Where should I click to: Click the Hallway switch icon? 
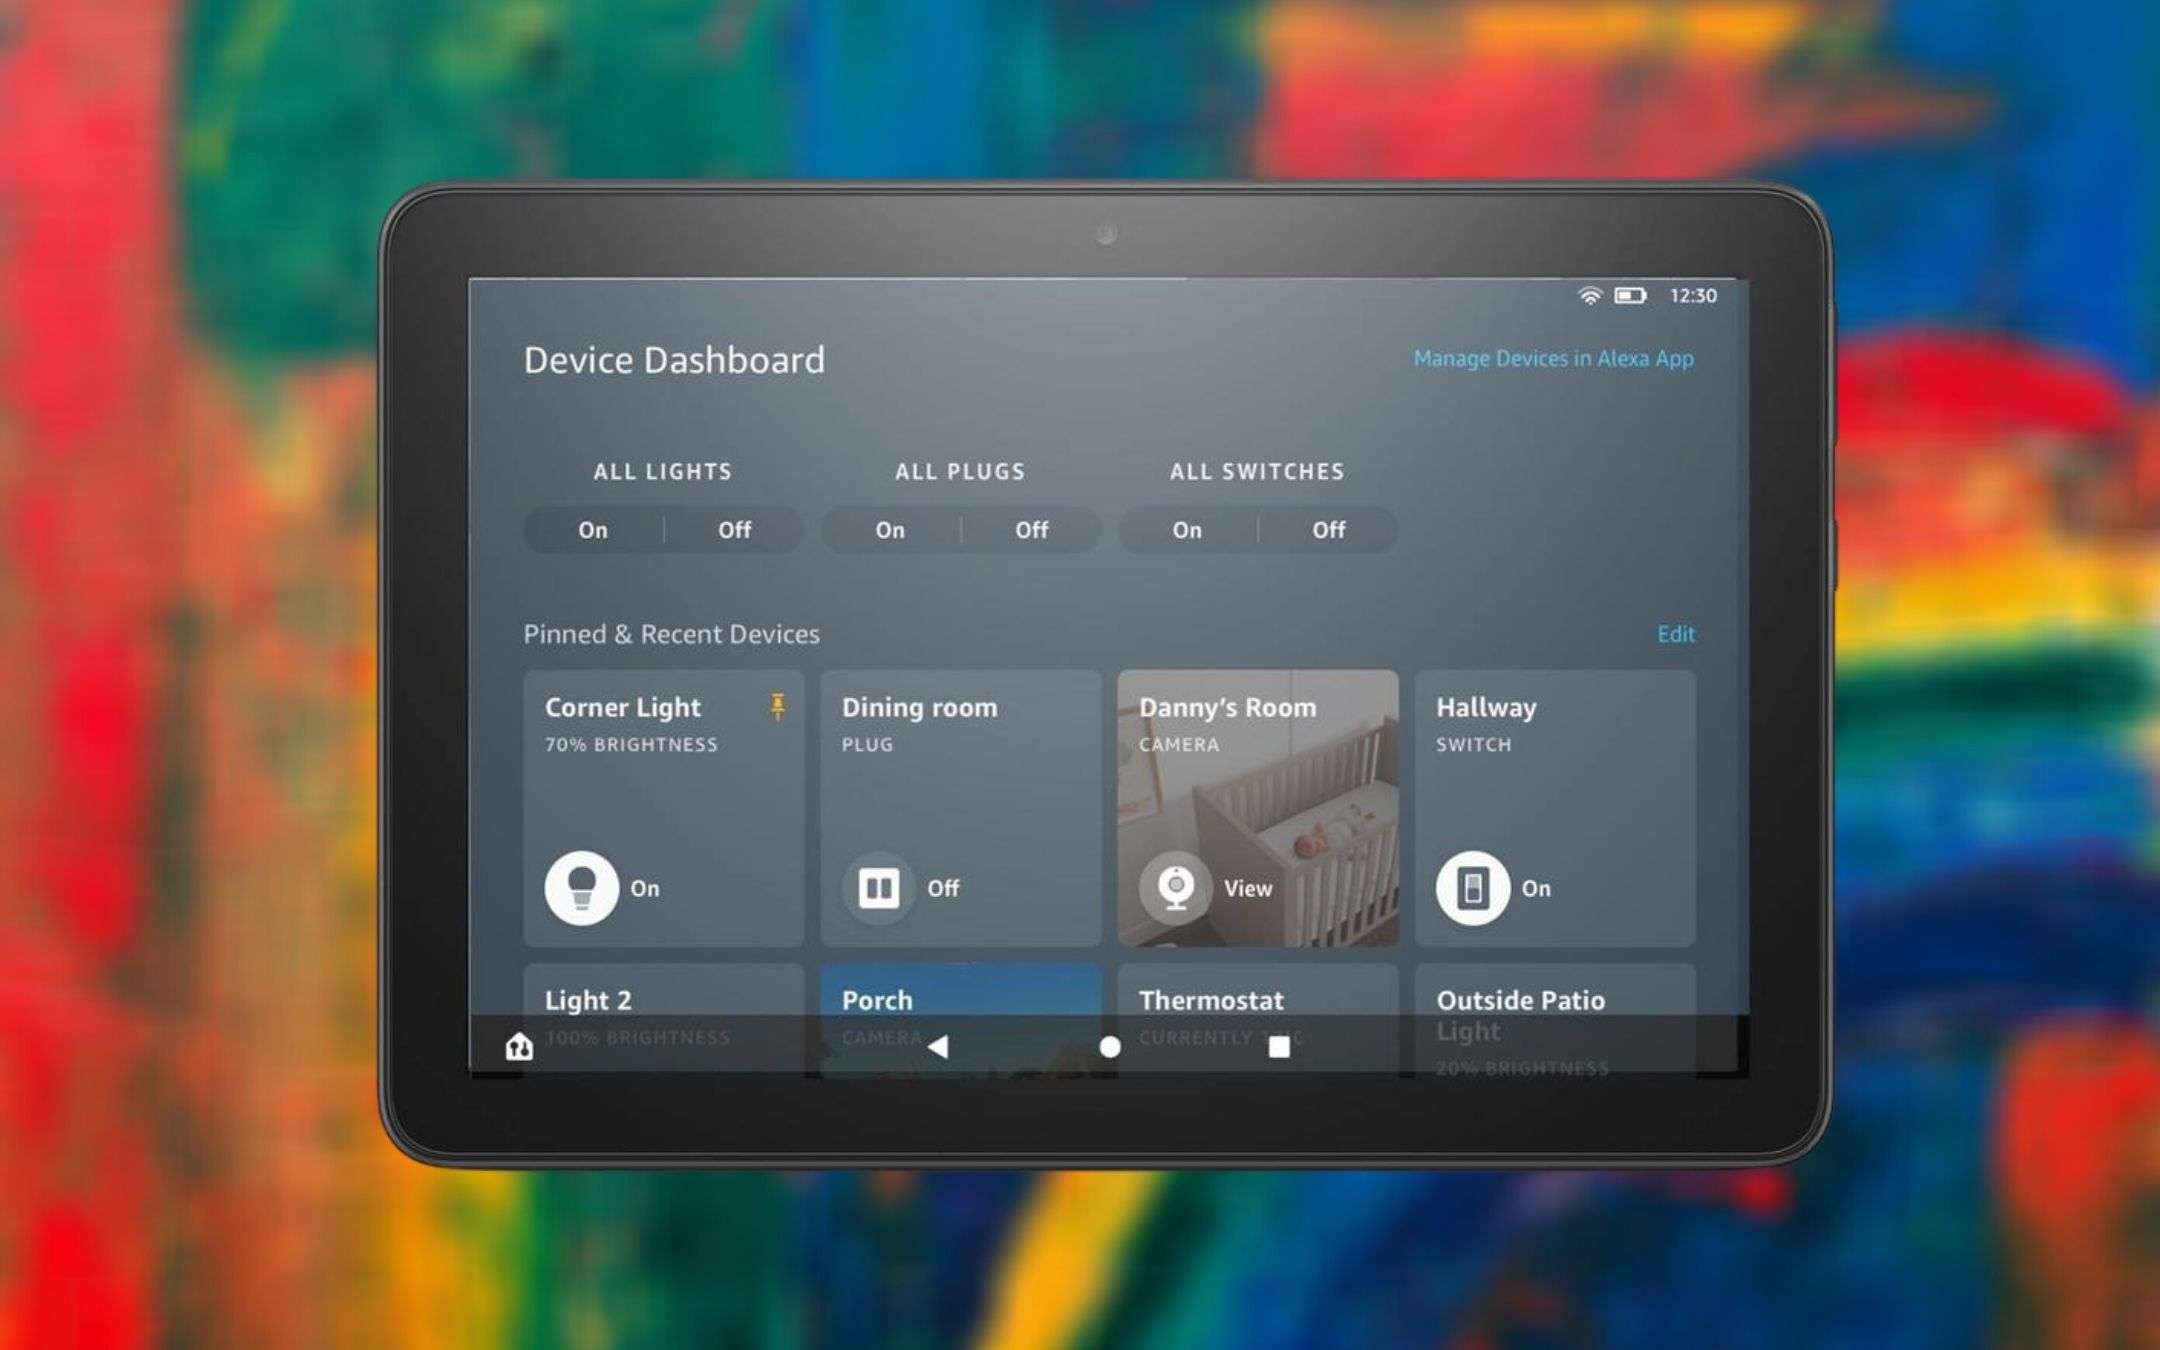click(1473, 890)
